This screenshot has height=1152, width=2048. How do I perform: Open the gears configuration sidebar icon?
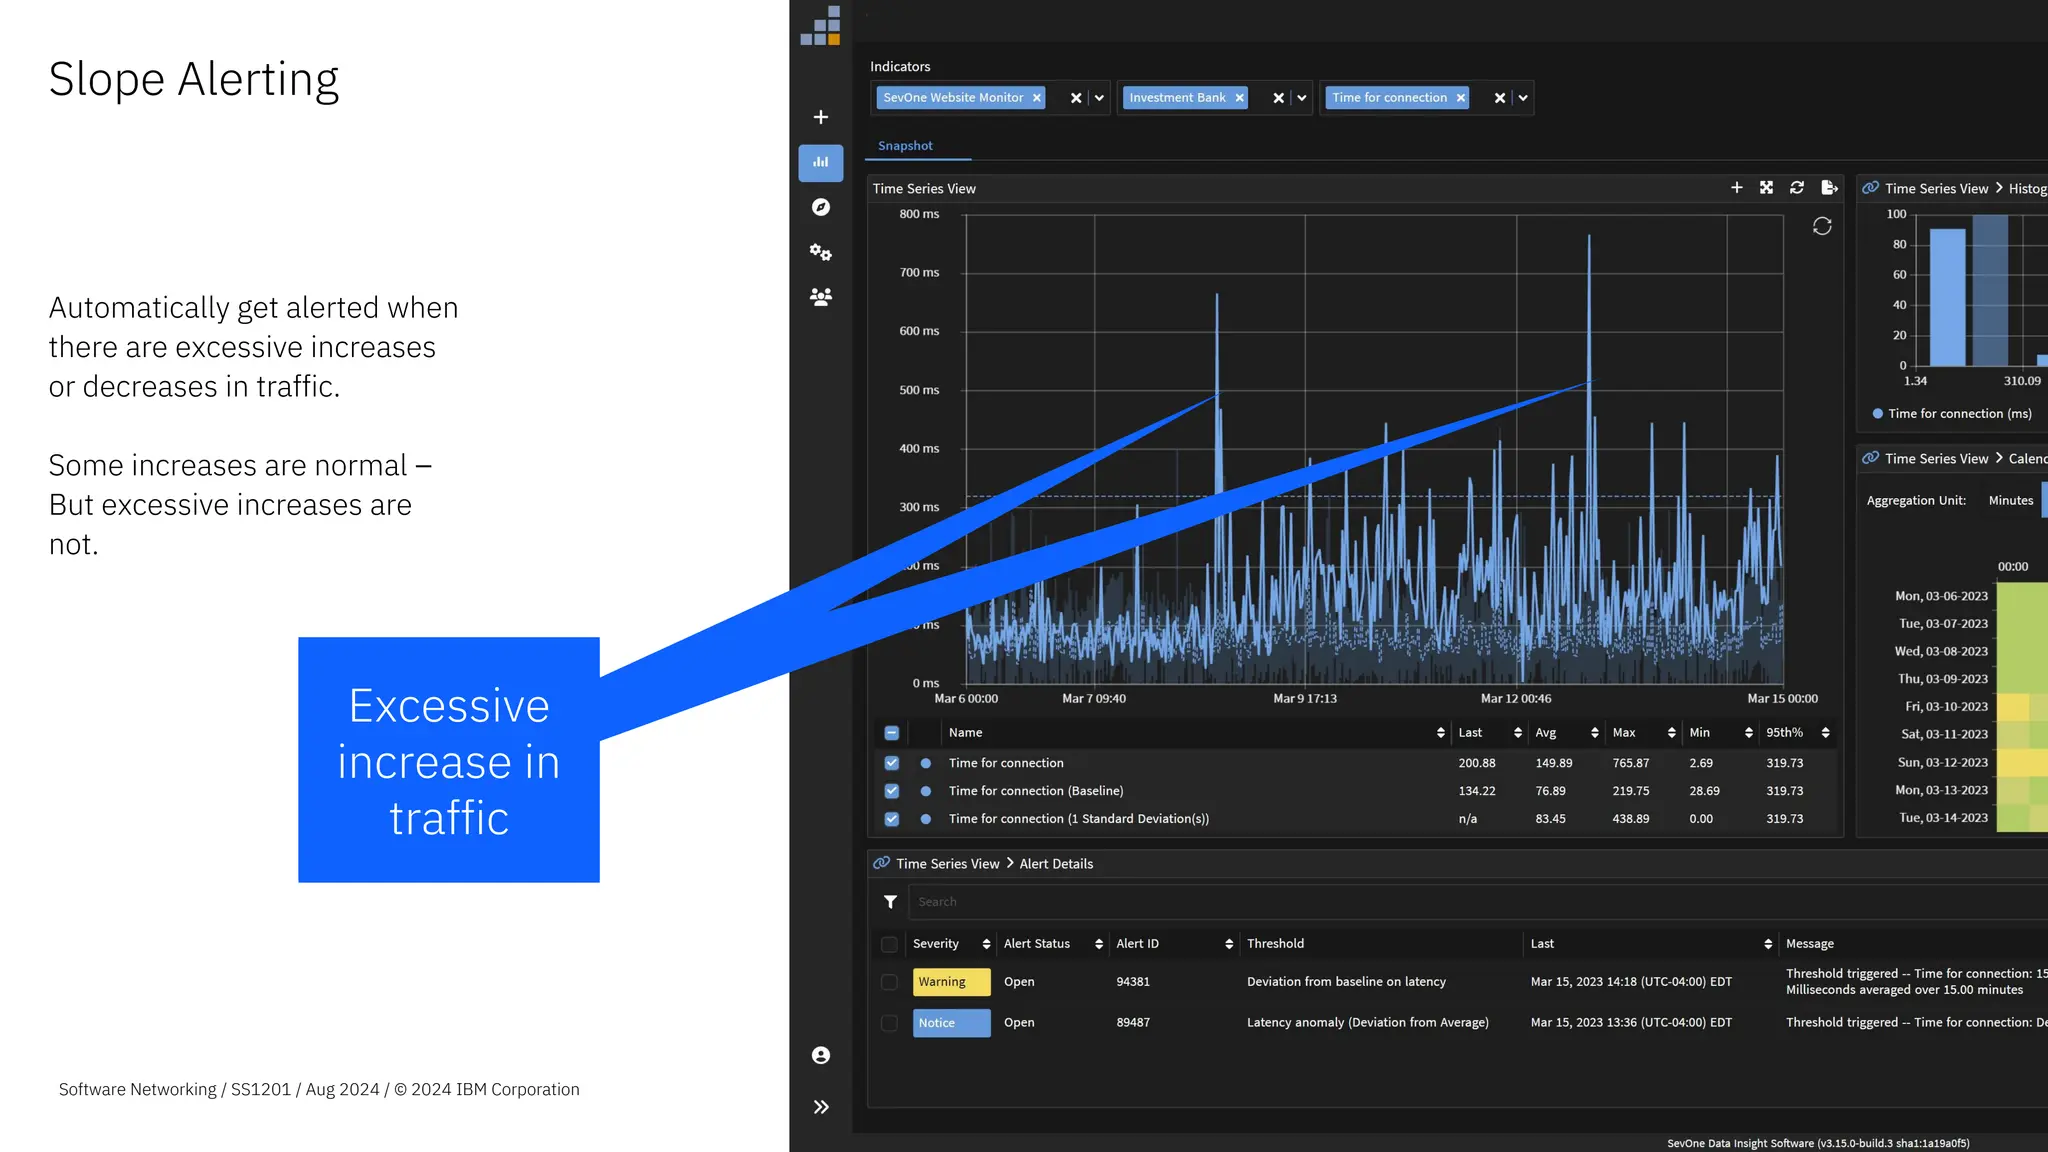[820, 252]
